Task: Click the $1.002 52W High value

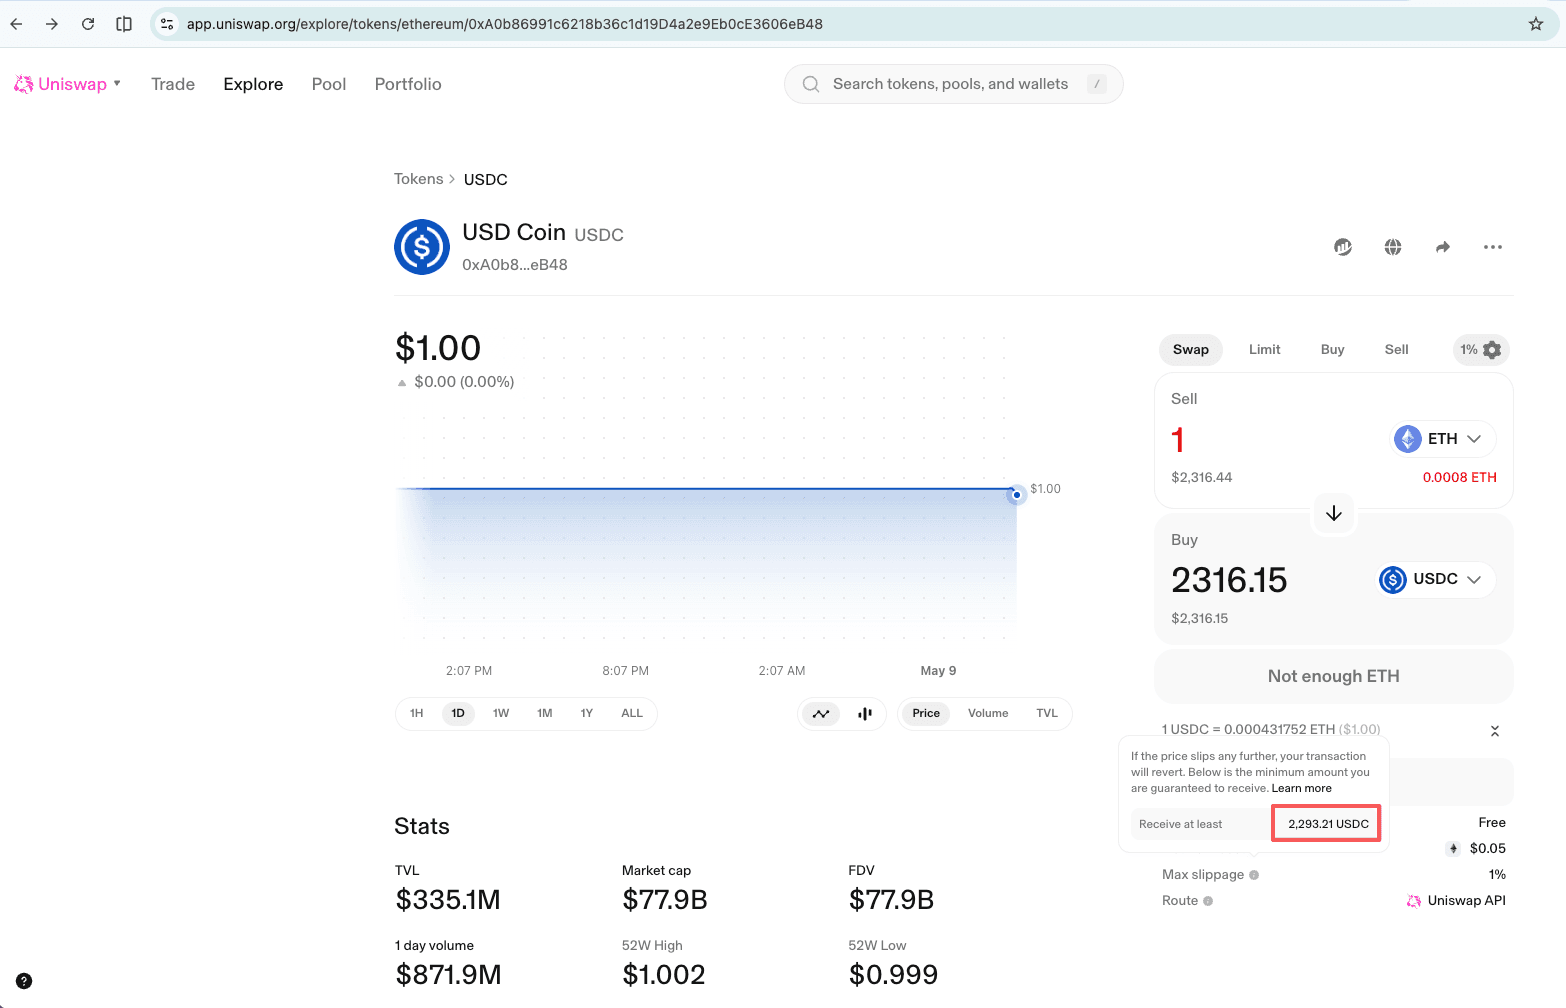Action: click(664, 974)
